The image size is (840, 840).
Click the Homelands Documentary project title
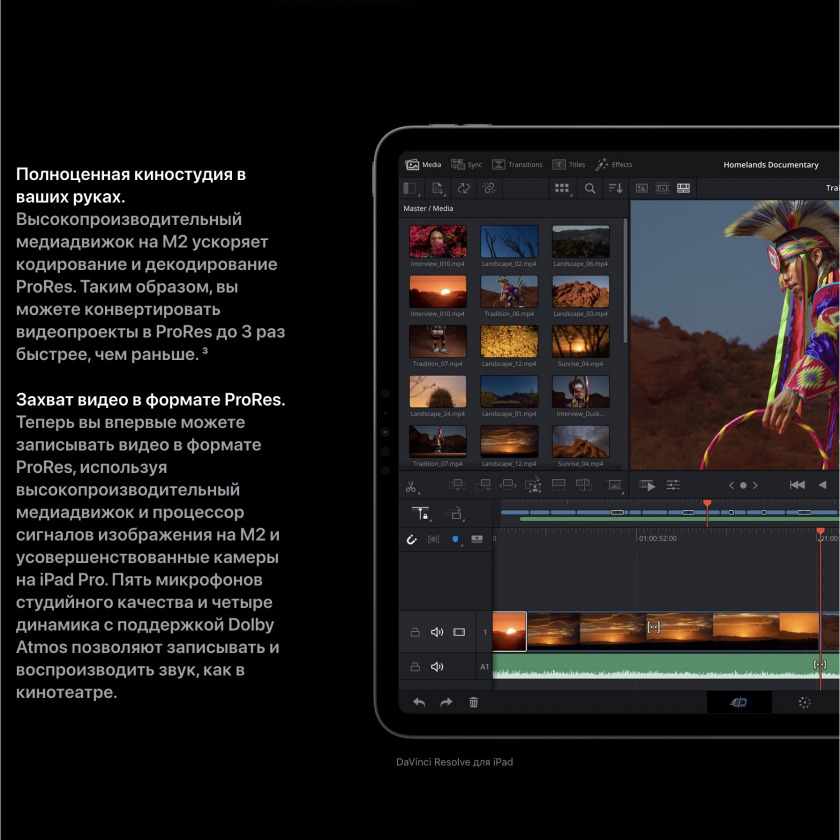tap(770, 164)
